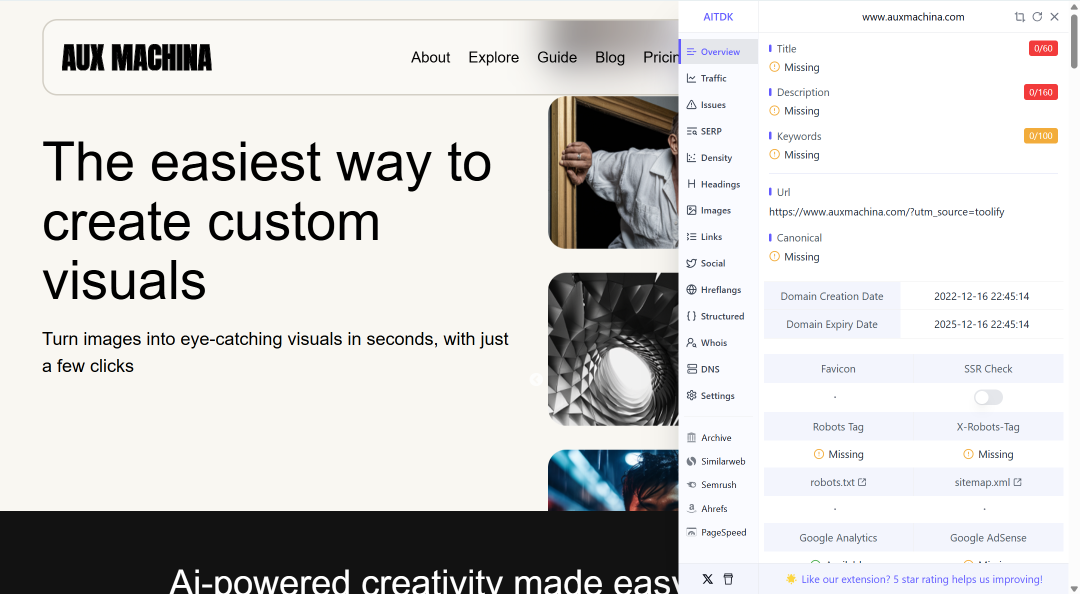The width and height of the screenshot is (1080, 594).
Task: Click the Robots Tag Missing value
Action: coord(838,454)
